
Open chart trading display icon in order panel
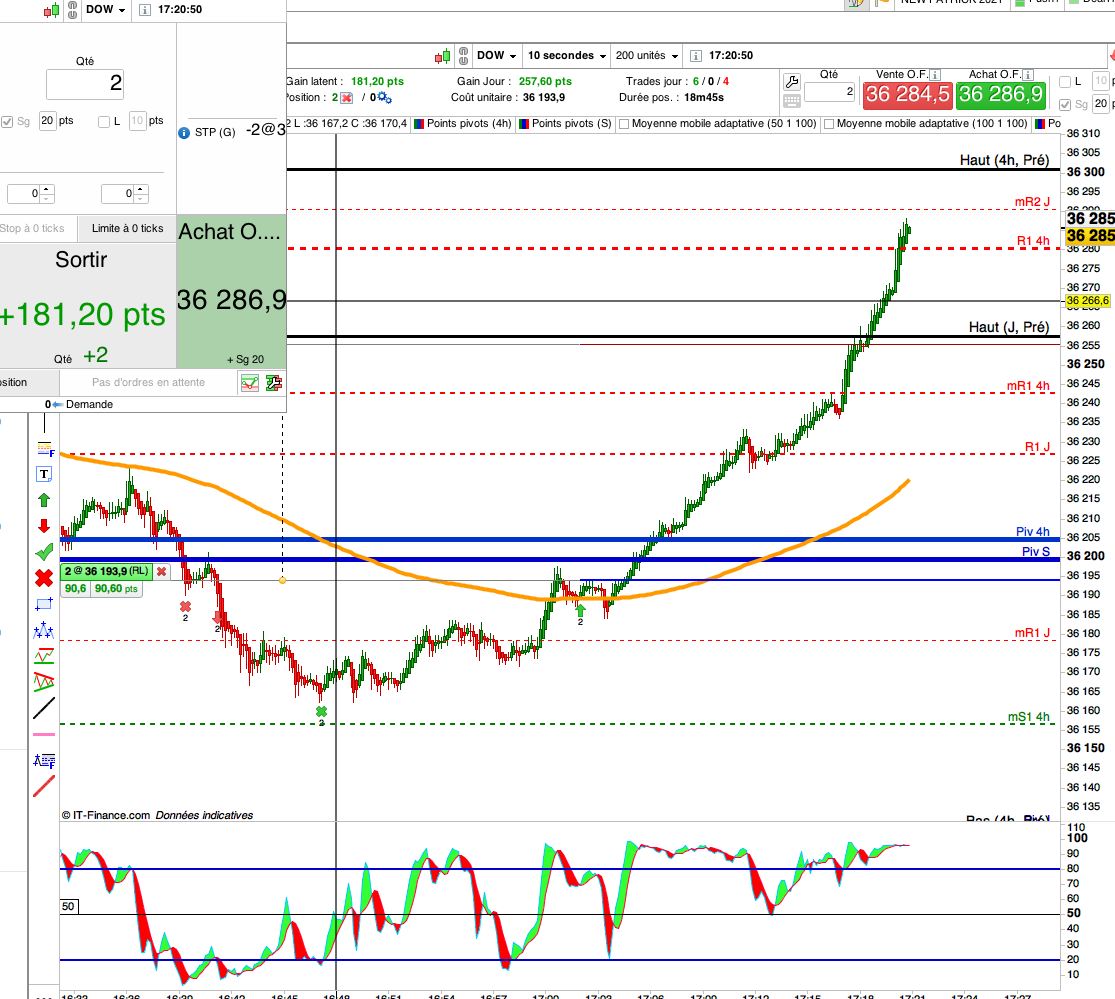pos(250,383)
